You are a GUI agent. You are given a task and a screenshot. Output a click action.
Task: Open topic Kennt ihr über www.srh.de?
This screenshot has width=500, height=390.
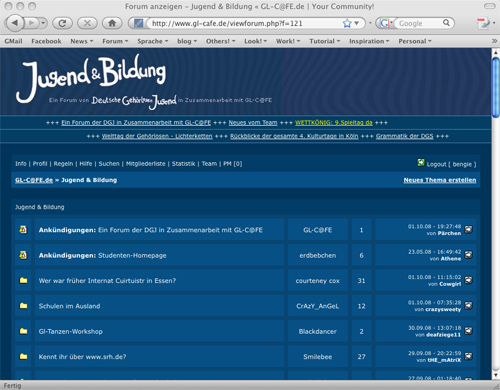(82, 357)
